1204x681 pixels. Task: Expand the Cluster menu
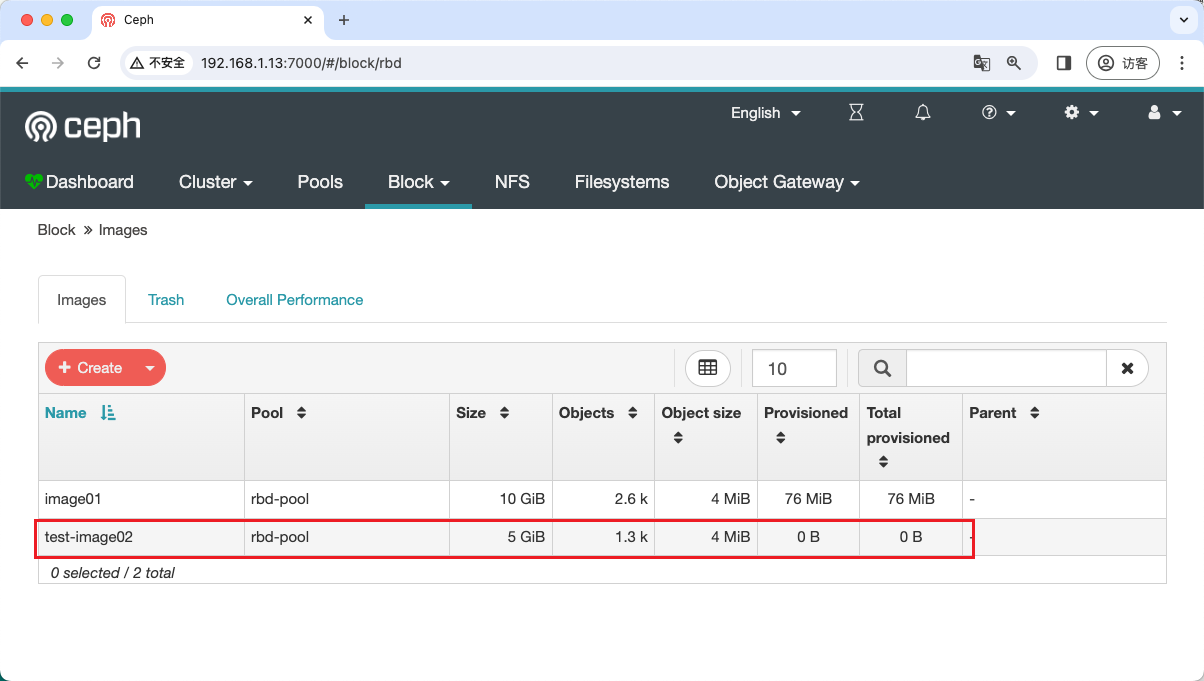point(215,182)
